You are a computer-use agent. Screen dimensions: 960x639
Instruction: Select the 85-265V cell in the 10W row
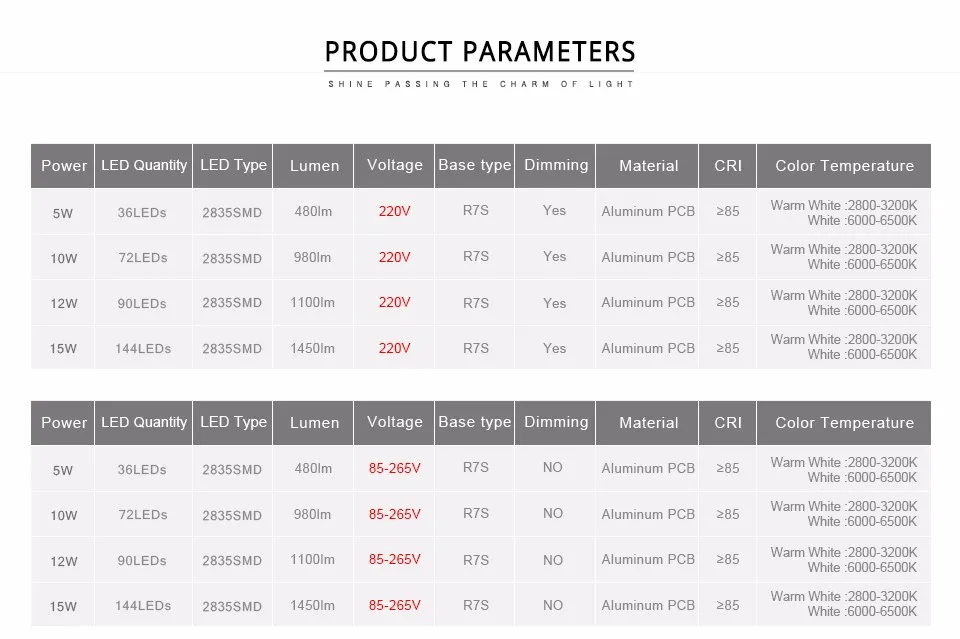click(x=394, y=514)
